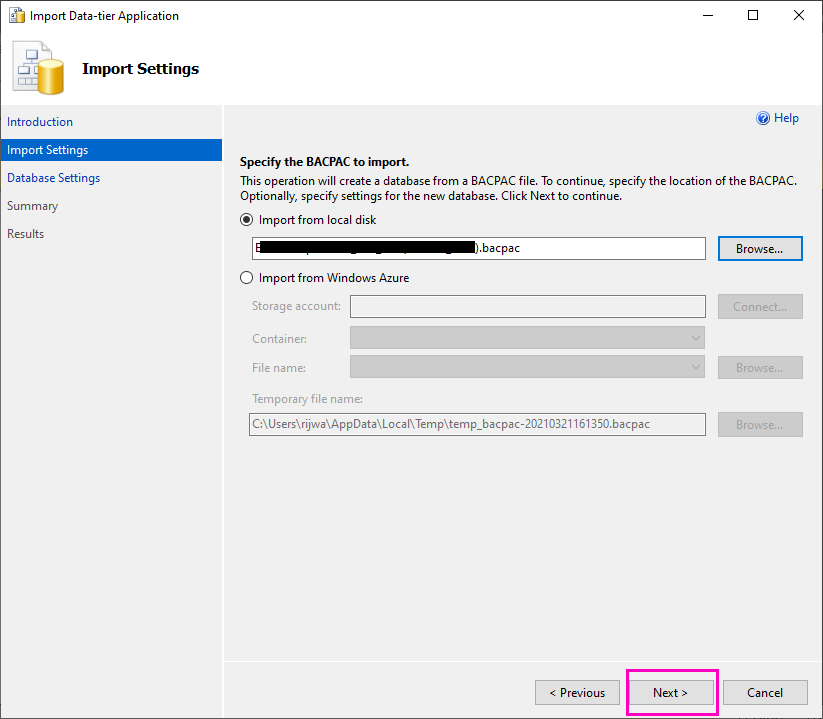Click the Data-tier Application title bar icon

(x=16, y=15)
